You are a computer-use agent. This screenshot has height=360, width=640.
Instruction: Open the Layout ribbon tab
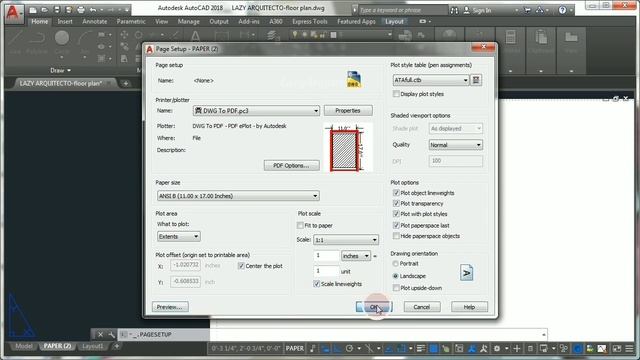[394, 22]
